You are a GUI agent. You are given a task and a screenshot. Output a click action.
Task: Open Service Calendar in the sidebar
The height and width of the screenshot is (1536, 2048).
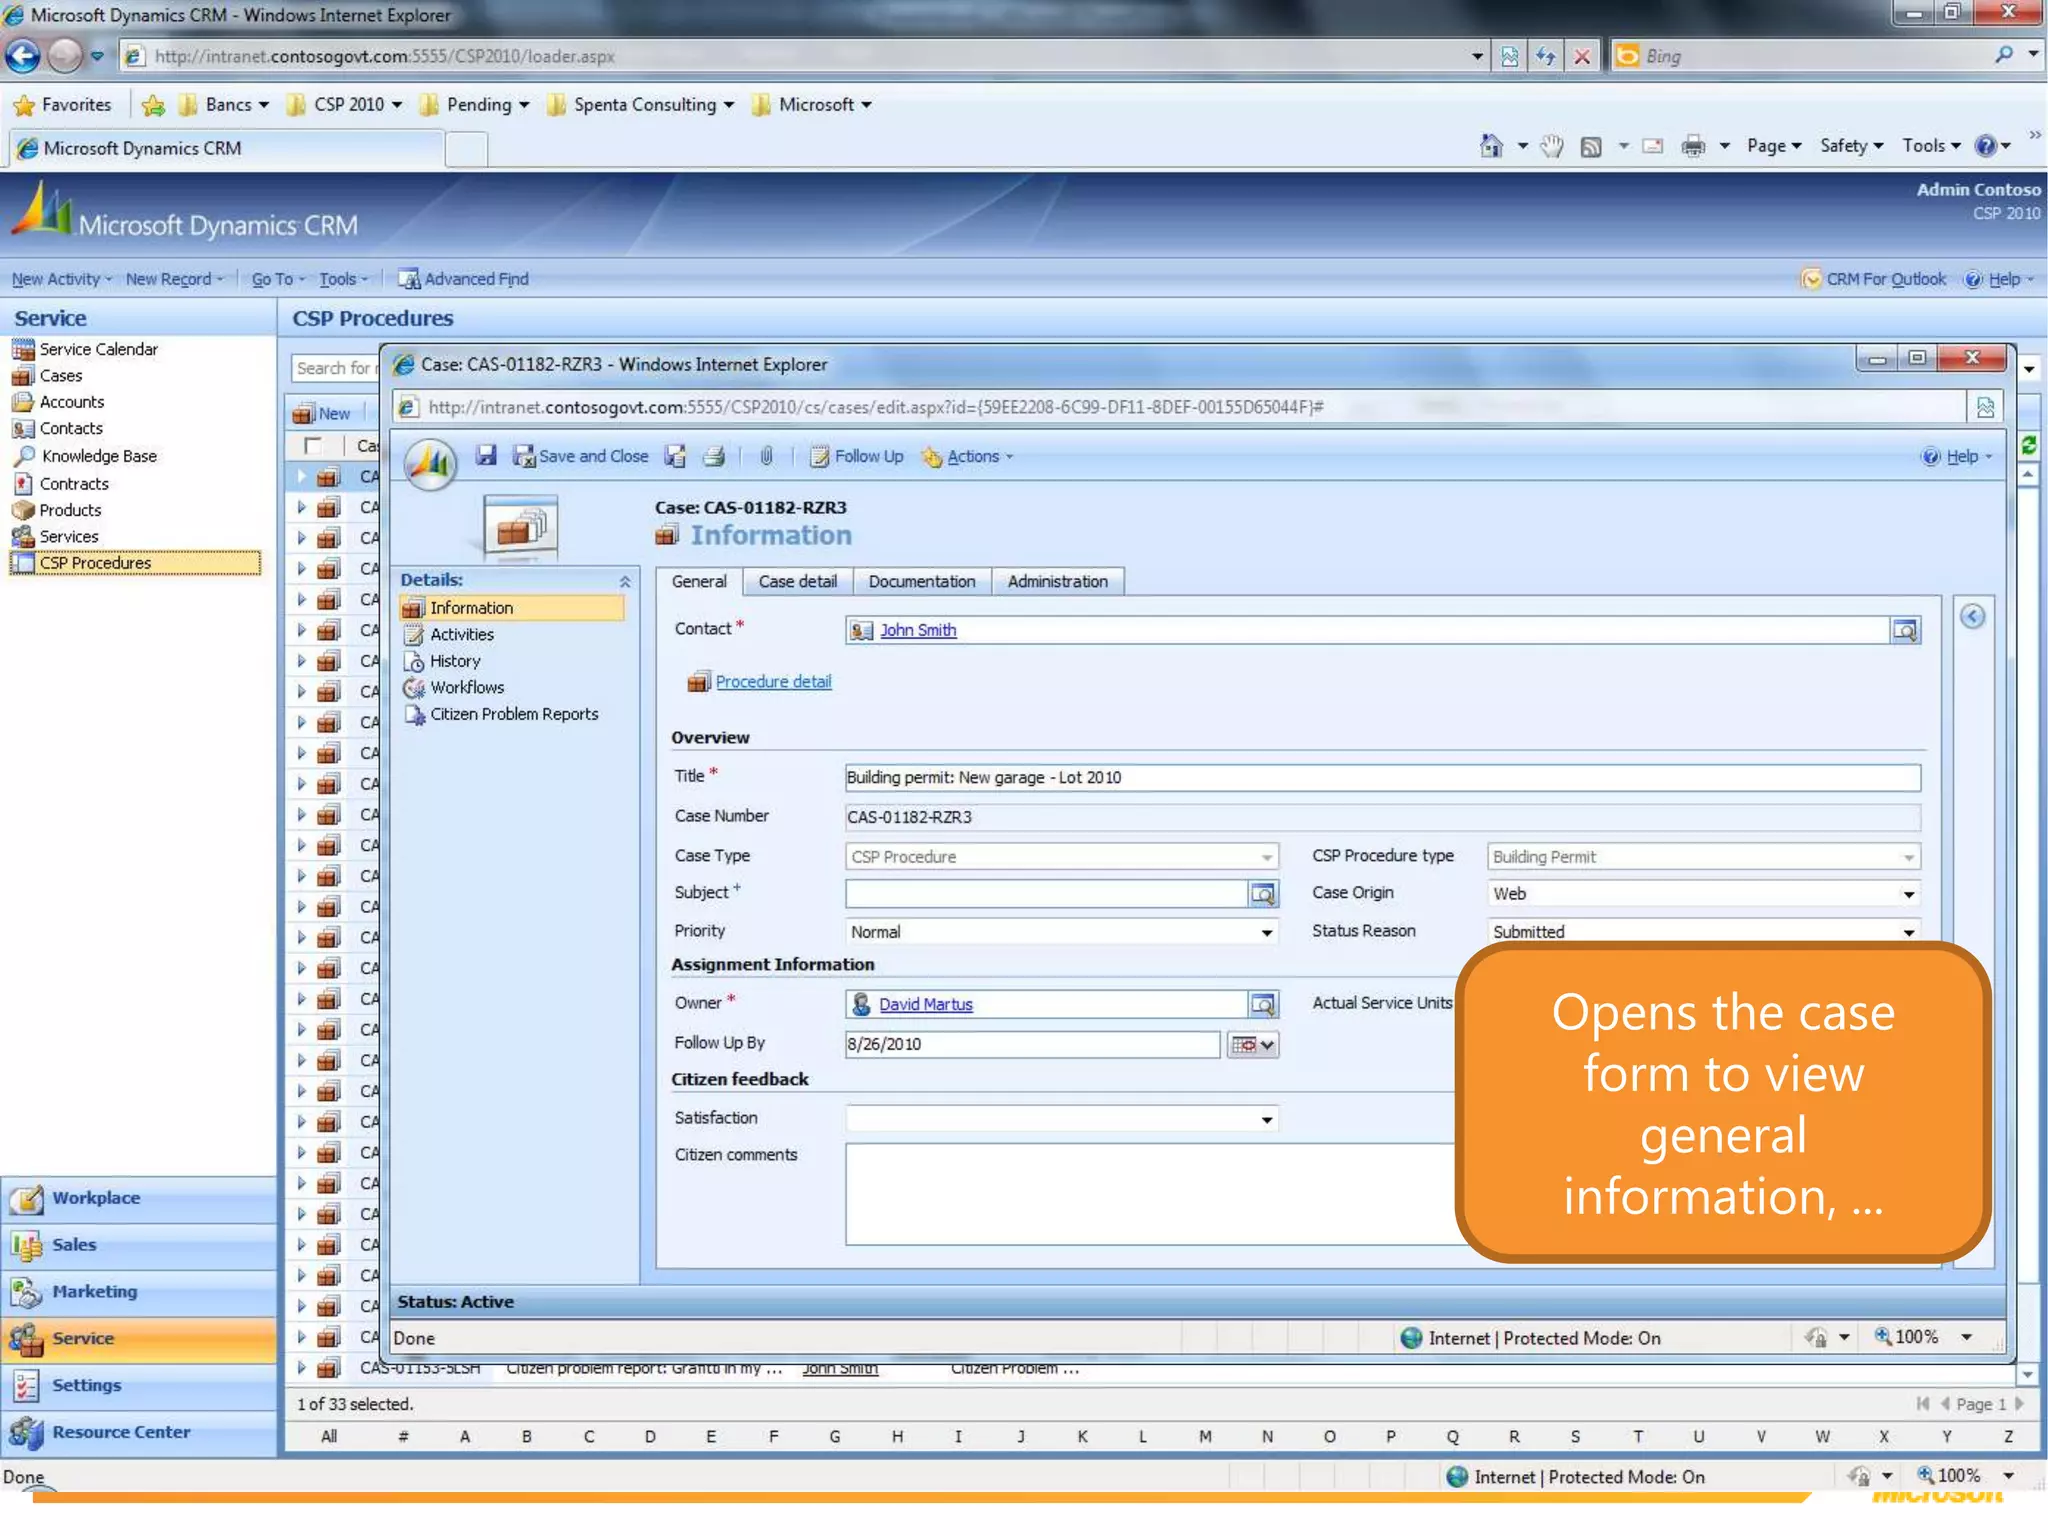pyautogui.click(x=98, y=349)
